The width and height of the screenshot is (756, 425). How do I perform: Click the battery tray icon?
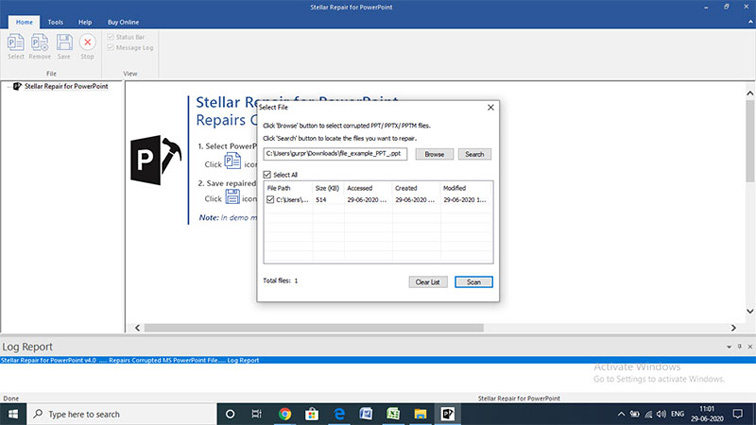[634, 414]
